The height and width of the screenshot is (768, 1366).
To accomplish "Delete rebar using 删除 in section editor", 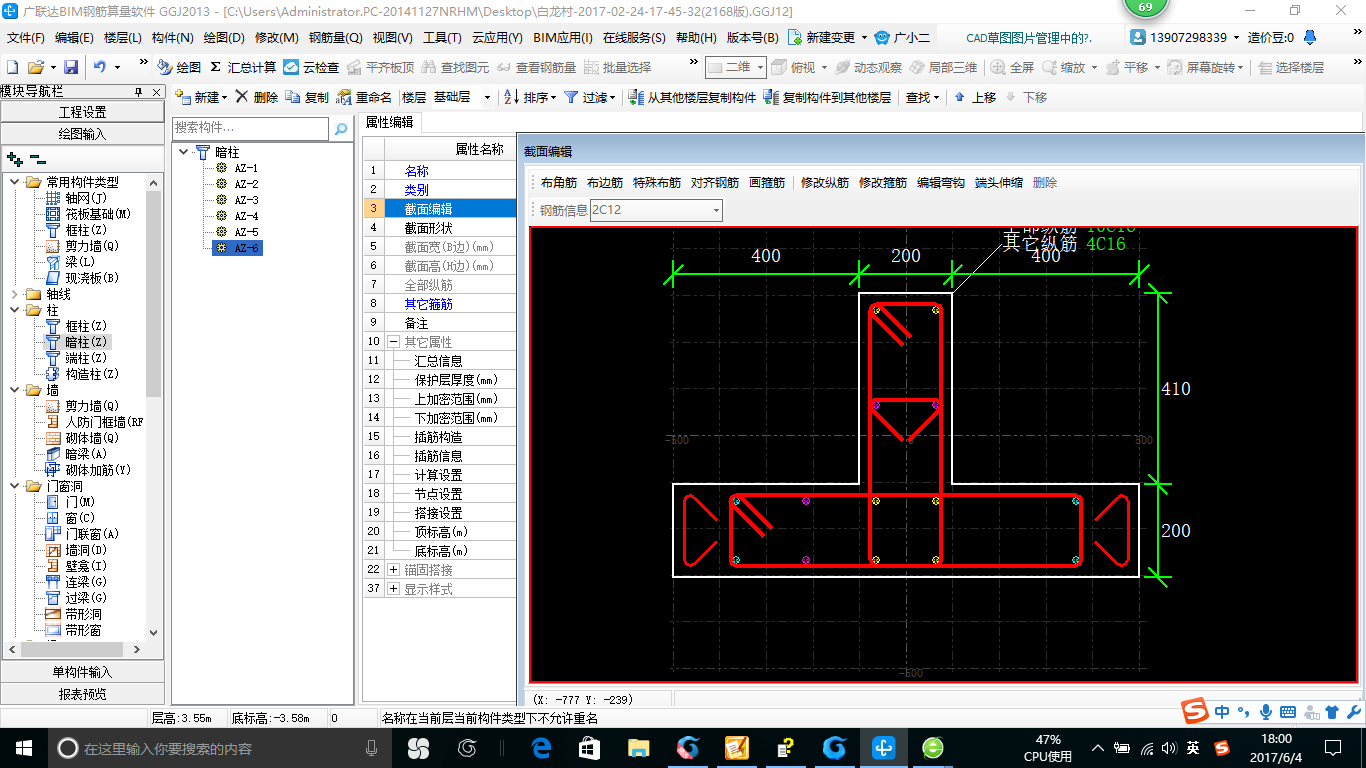I will (1043, 182).
